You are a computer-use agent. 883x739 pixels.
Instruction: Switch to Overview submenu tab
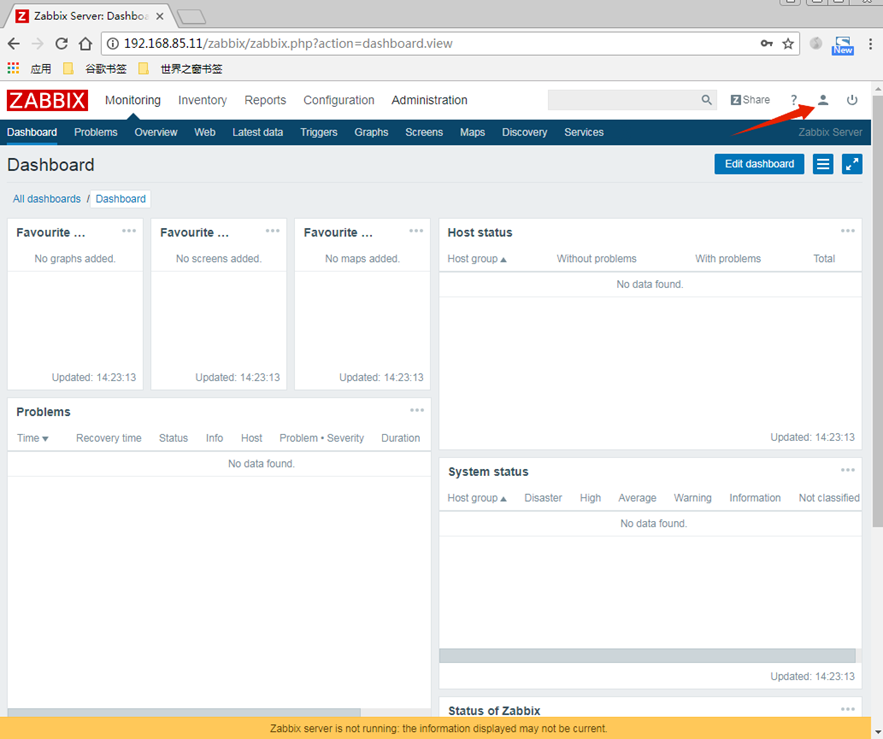(x=156, y=132)
